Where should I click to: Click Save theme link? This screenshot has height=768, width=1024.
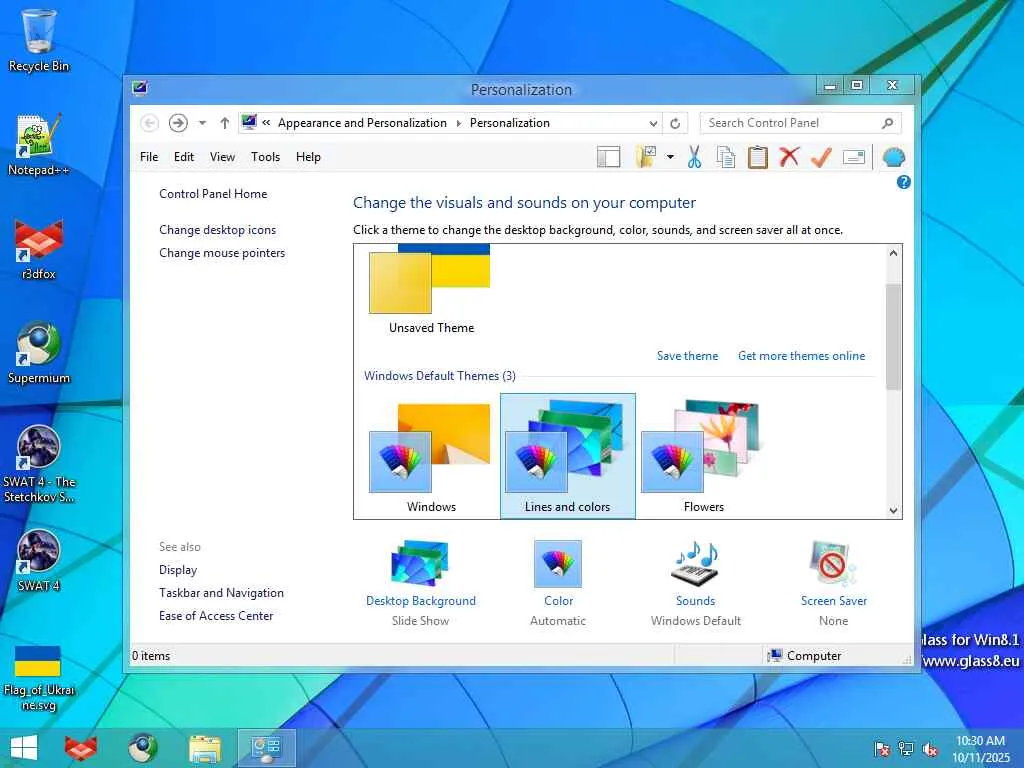[x=687, y=356]
